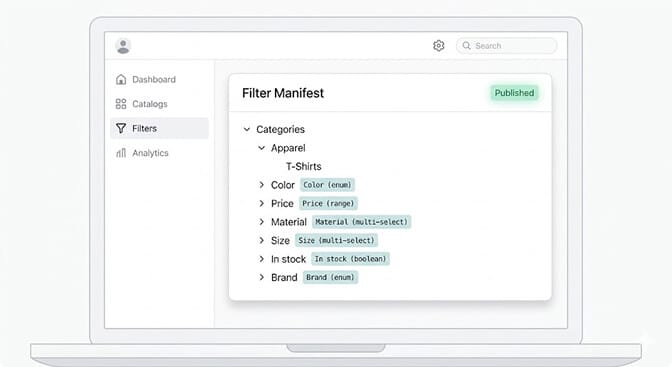Select the In stock filter name
This screenshot has width=672, height=367.
coord(288,259)
